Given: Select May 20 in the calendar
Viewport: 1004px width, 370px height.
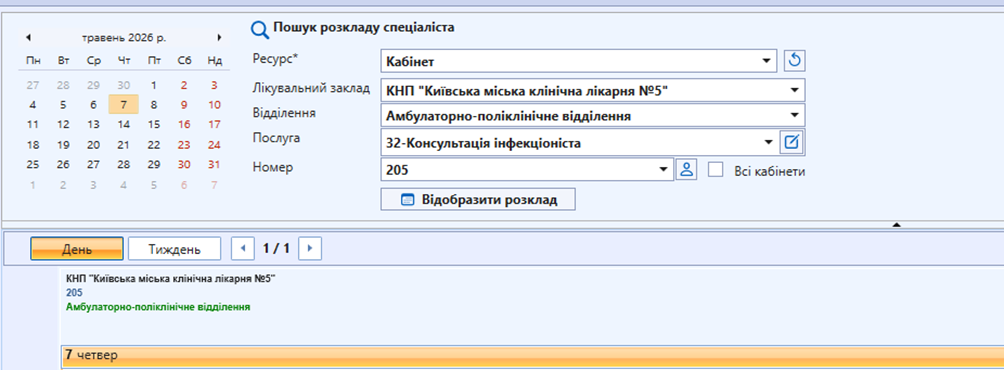Looking at the screenshot, I should pyautogui.click(x=93, y=145).
